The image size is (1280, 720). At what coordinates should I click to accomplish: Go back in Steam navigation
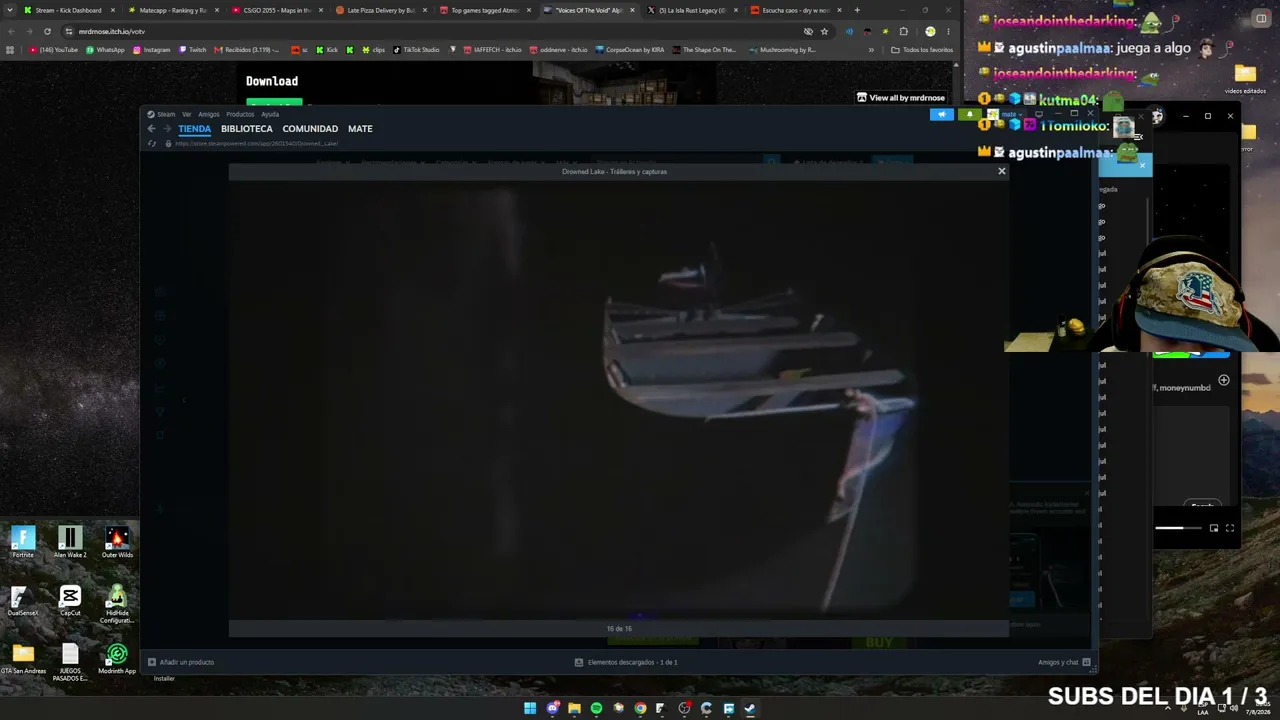tap(152, 129)
